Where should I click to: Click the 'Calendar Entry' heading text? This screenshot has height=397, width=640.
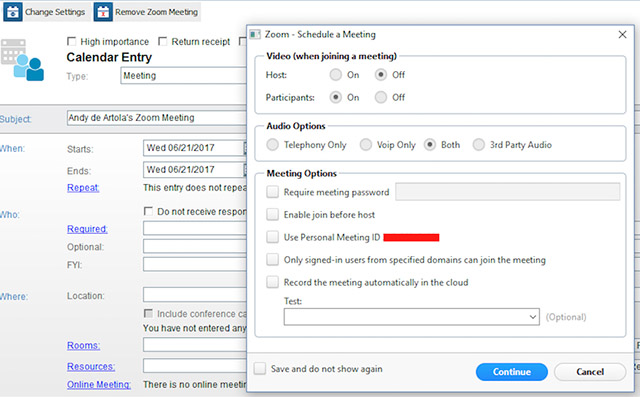tap(109, 57)
